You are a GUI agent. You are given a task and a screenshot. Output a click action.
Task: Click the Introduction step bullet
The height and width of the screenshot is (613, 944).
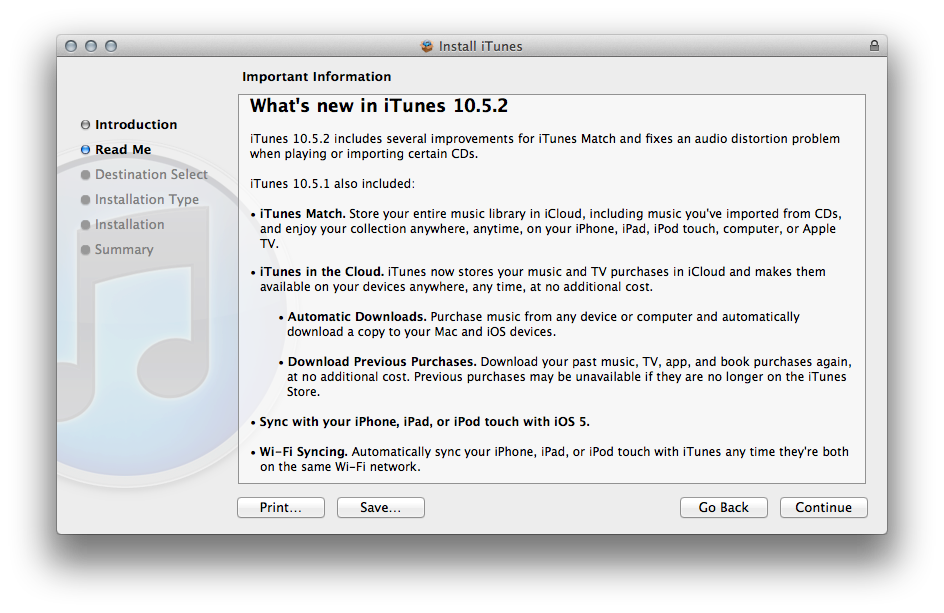point(85,125)
